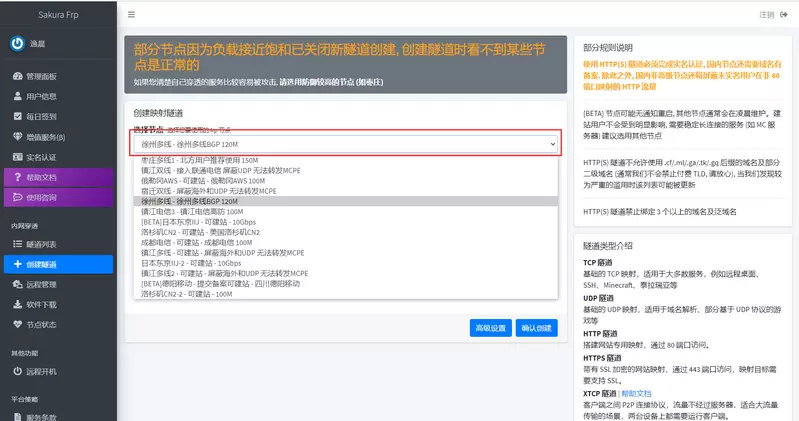Click the UDP 隧道 heading text

click(x=598, y=298)
